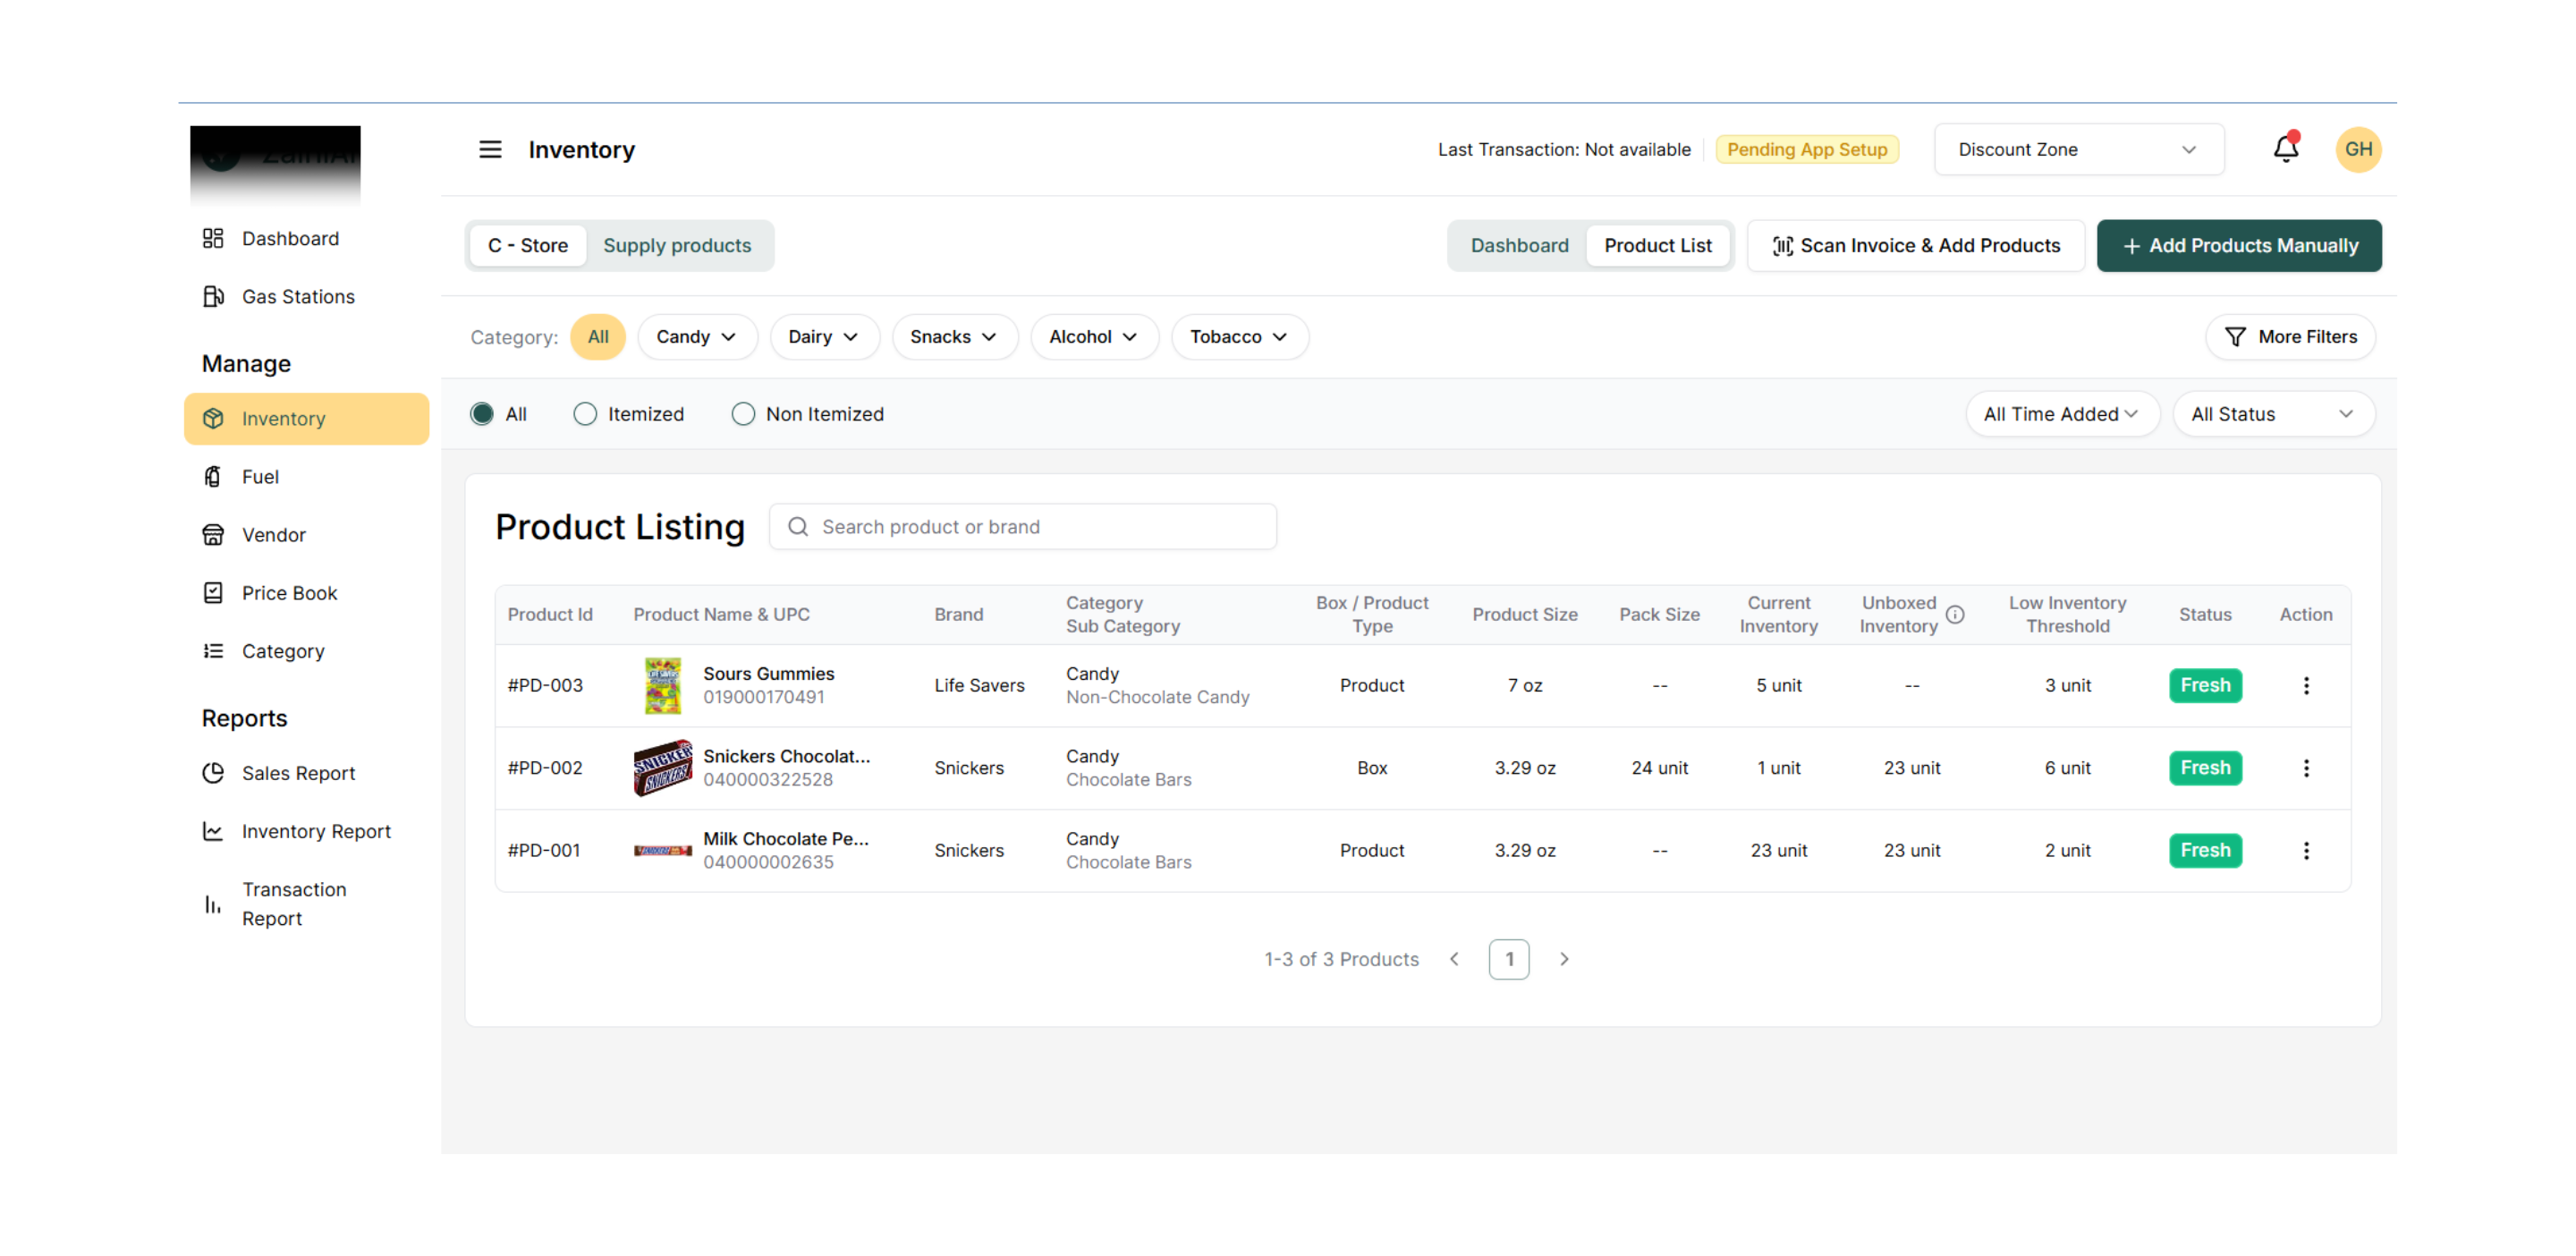Viewport: 2576px width, 1256px height.
Task: Click Scan Invoice & Add Products button
Action: (1915, 246)
